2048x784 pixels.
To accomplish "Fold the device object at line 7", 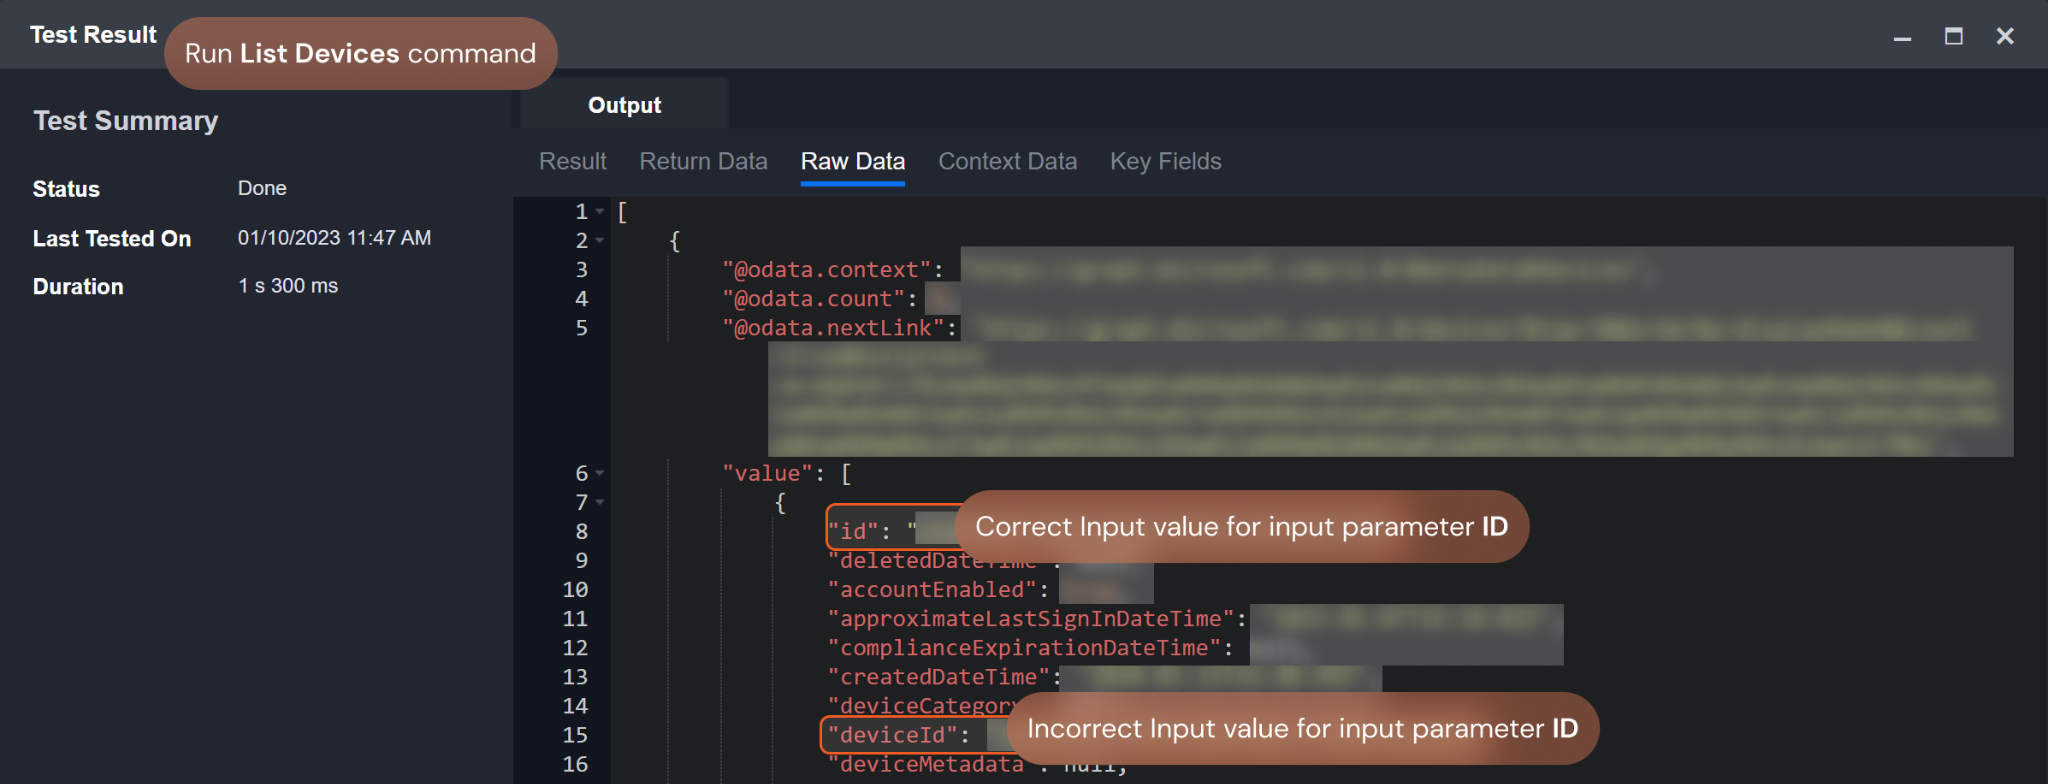I will pyautogui.click(x=600, y=503).
